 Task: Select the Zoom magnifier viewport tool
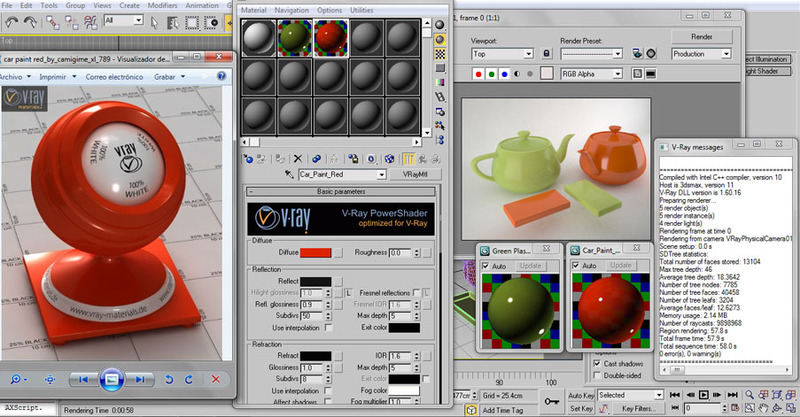[749, 395]
